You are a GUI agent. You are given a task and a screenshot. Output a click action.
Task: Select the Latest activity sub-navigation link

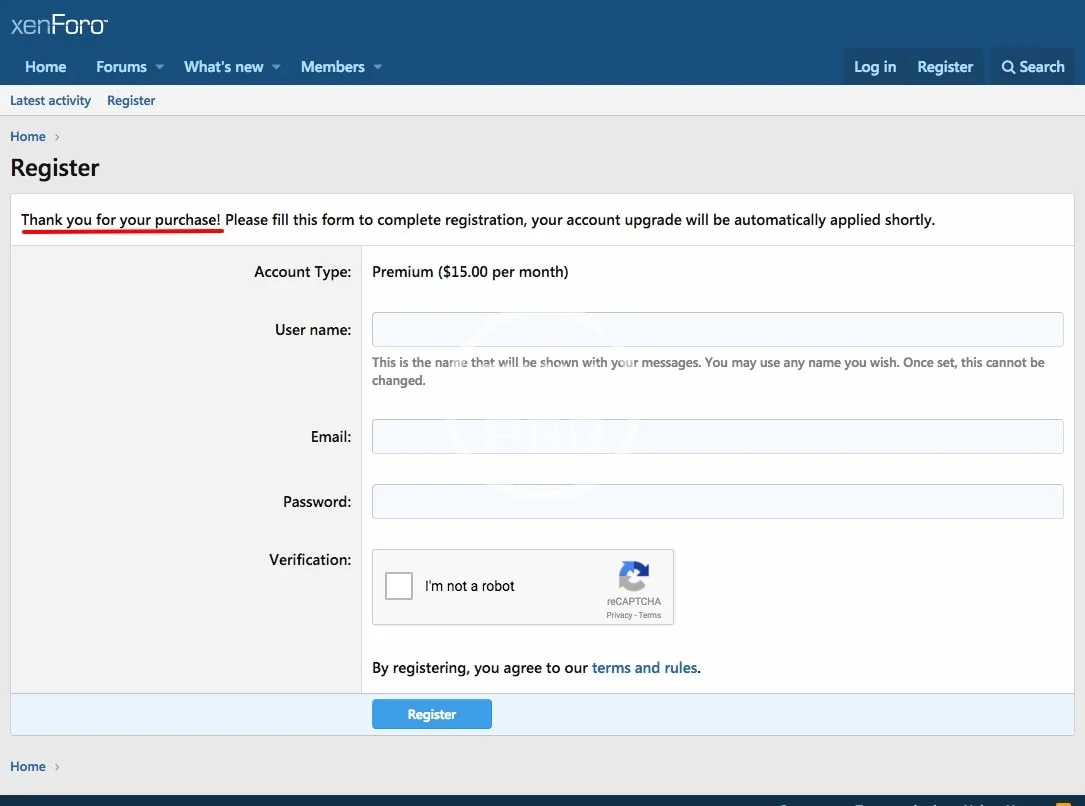click(x=50, y=101)
